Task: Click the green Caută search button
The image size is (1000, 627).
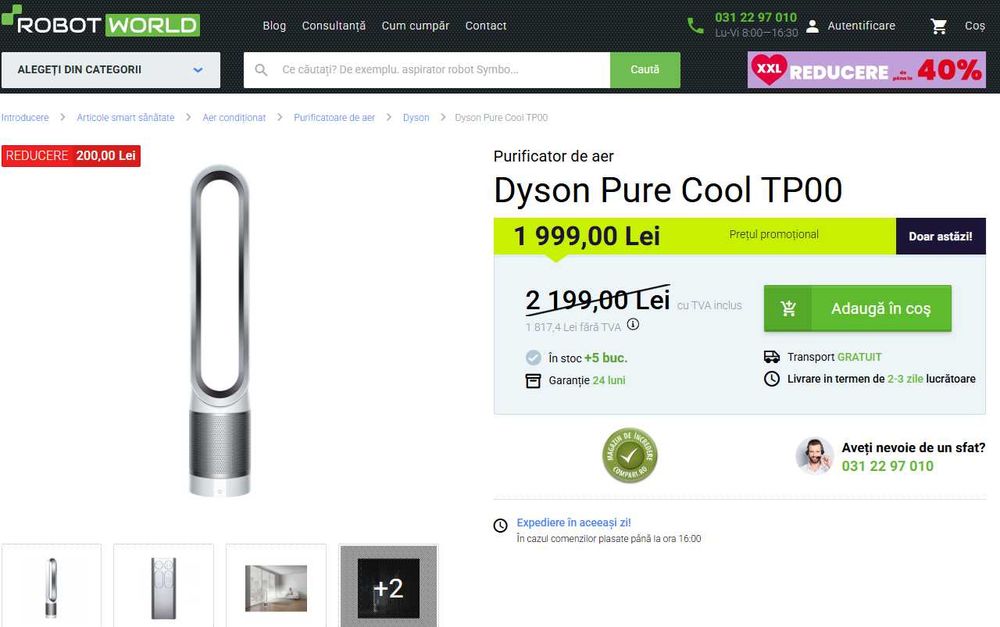Action: (x=645, y=70)
